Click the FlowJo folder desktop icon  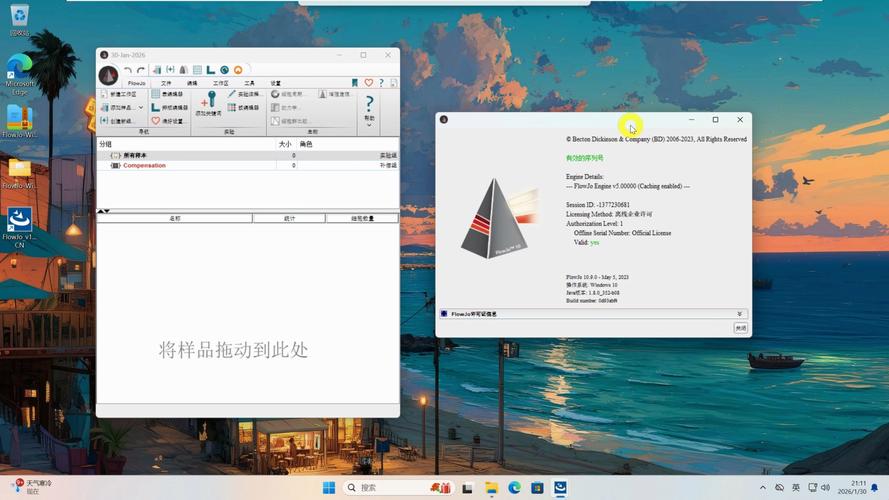[19, 173]
